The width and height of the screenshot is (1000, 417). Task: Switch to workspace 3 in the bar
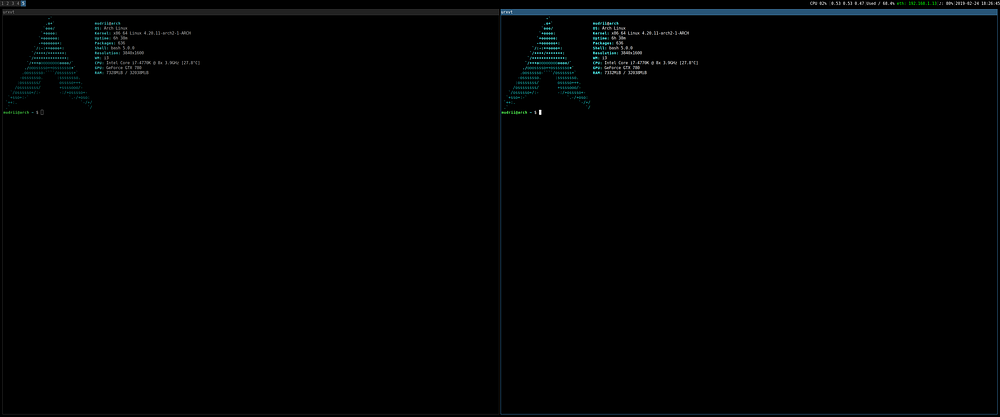[x=13, y=3]
